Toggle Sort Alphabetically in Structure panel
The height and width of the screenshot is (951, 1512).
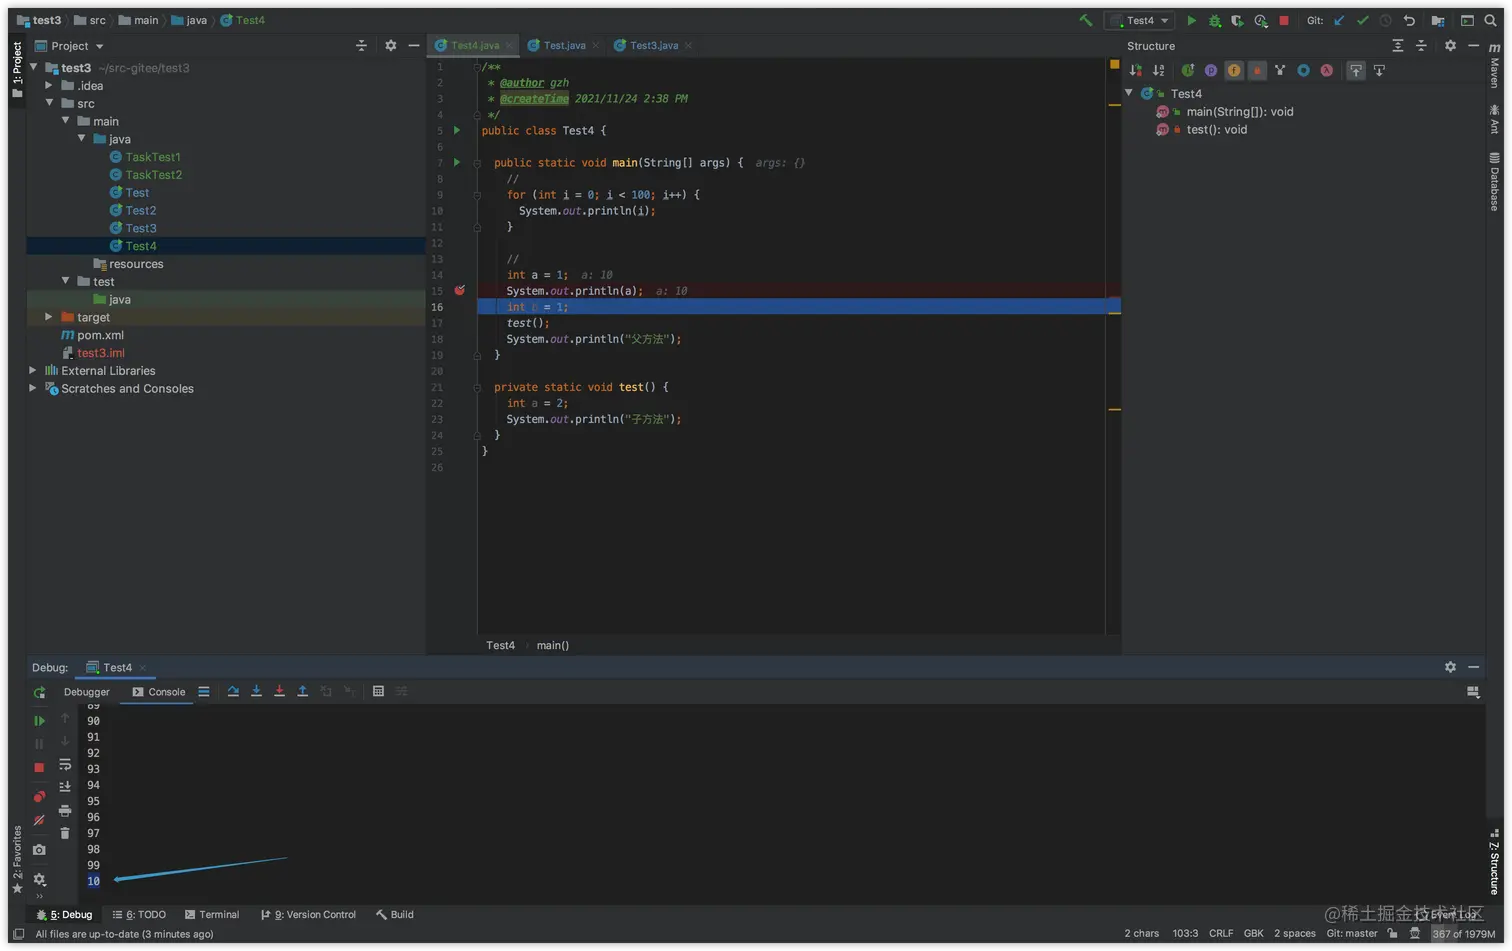(1158, 70)
